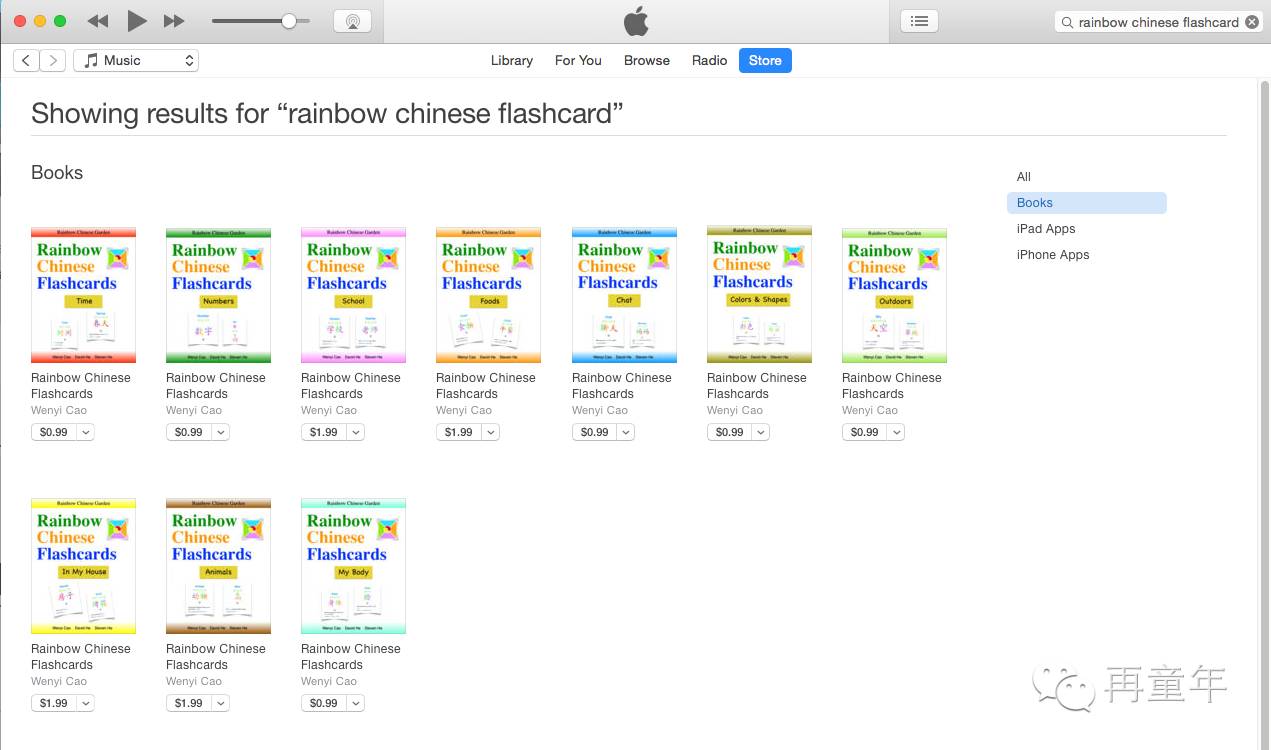This screenshot has width=1271, height=750.
Task: Expand price arrow for the Numbers book
Action: pyautogui.click(x=221, y=432)
